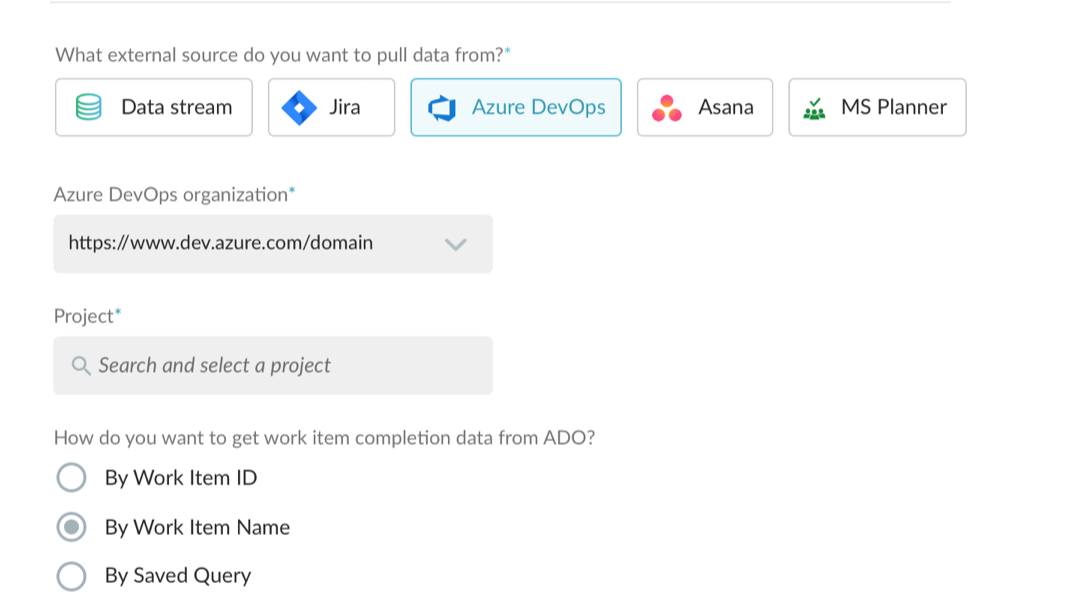The image size is (1080, 610).
Task: Click the 'What external source' question text
Action: 283,55
